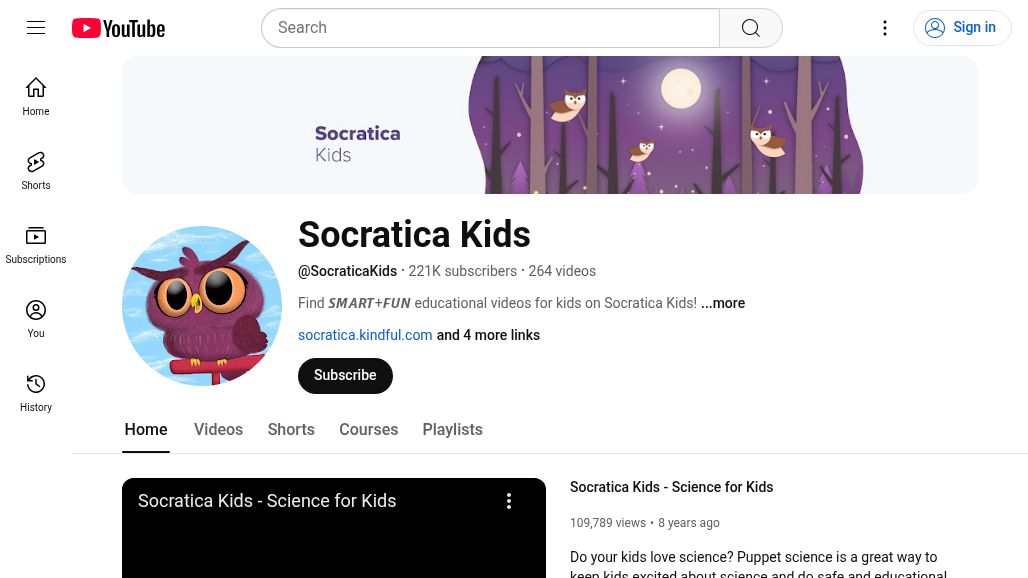Click the Sign in button
This screenshot has height=578, width=1028.
point(962,28)
